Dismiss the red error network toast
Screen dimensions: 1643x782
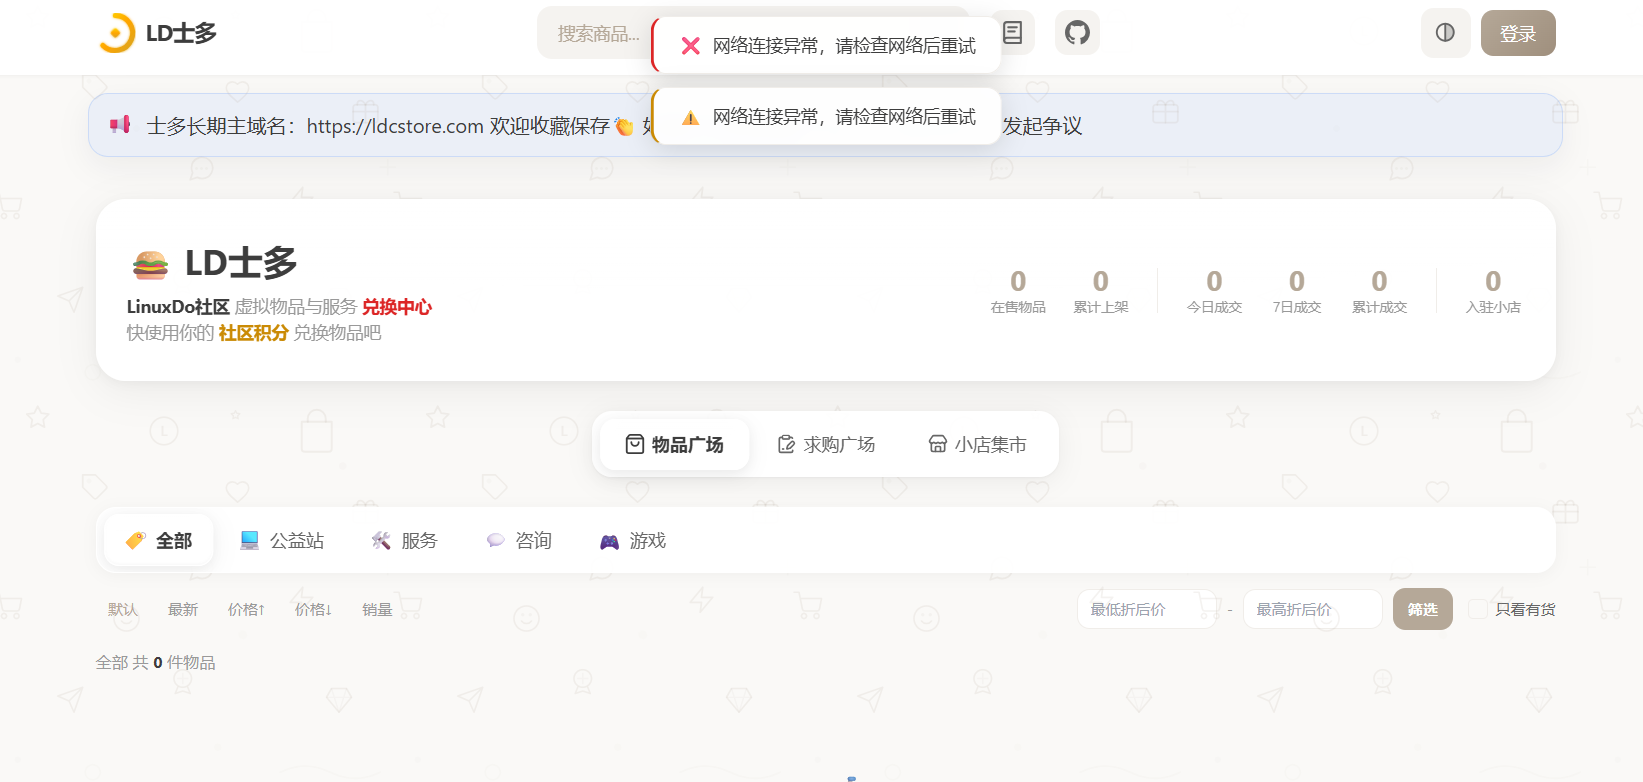point(826,45)
